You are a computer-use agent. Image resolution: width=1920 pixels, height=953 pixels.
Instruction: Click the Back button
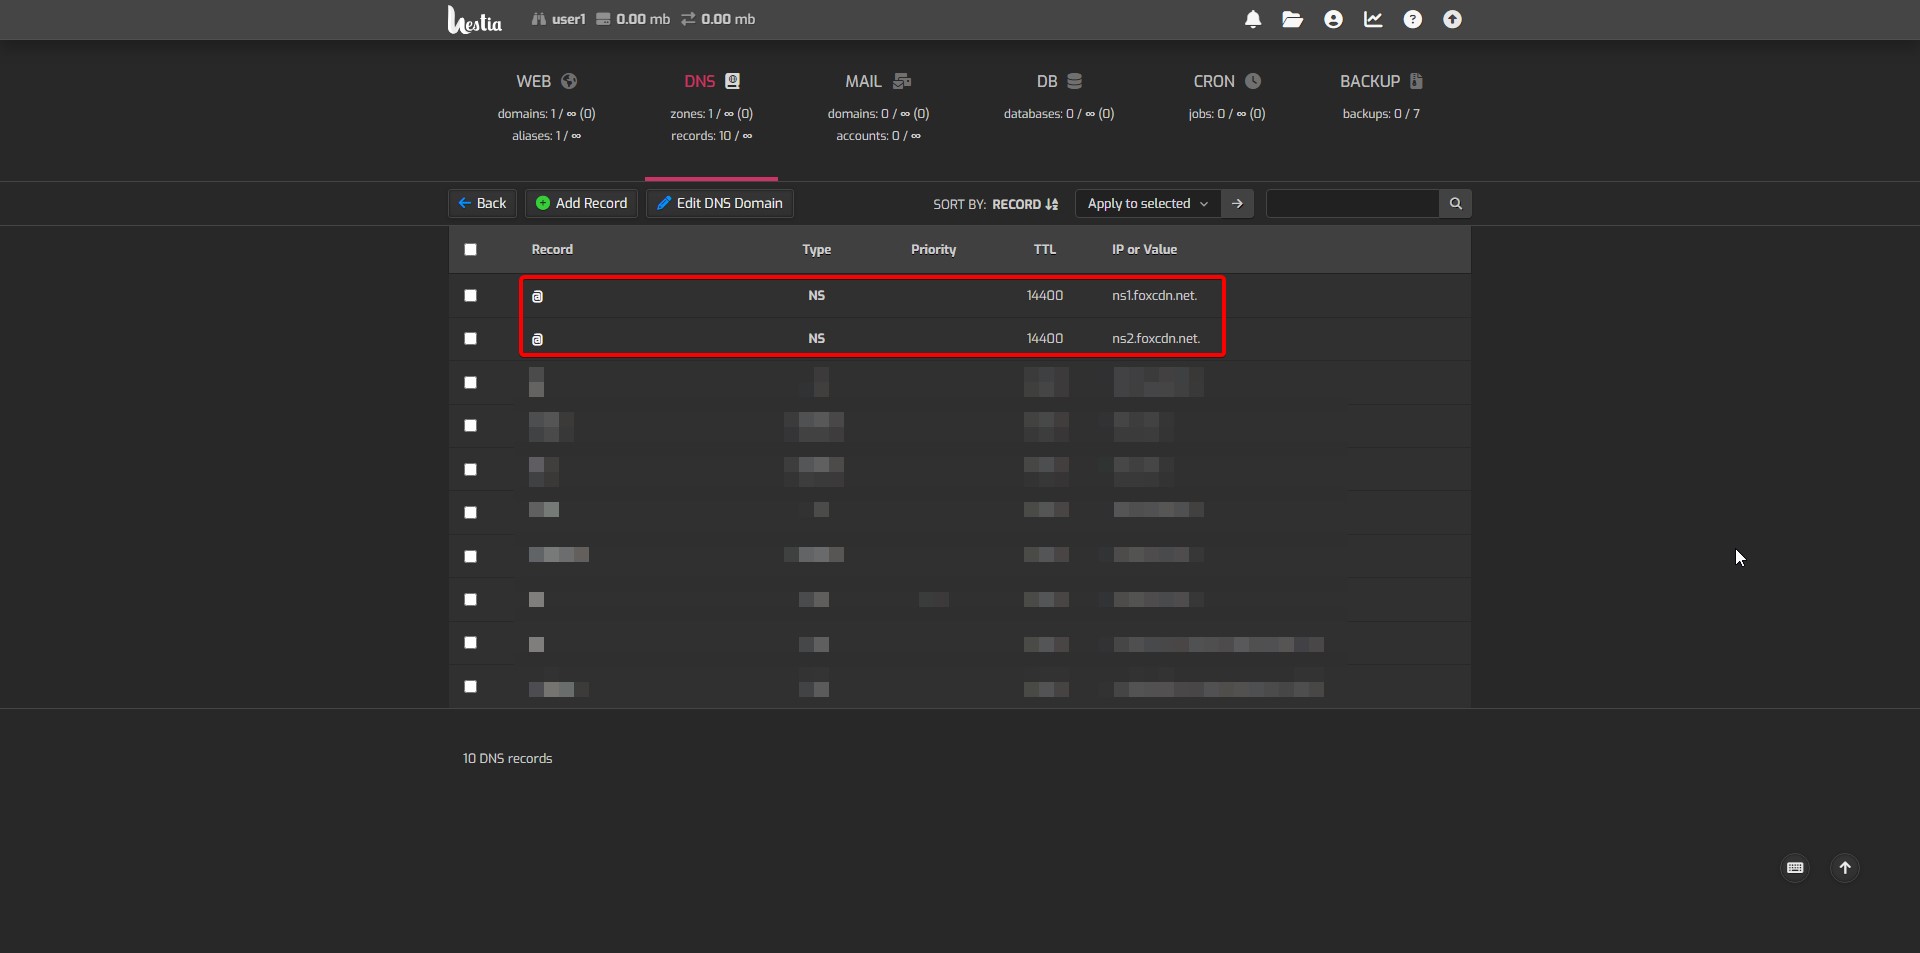482,204
